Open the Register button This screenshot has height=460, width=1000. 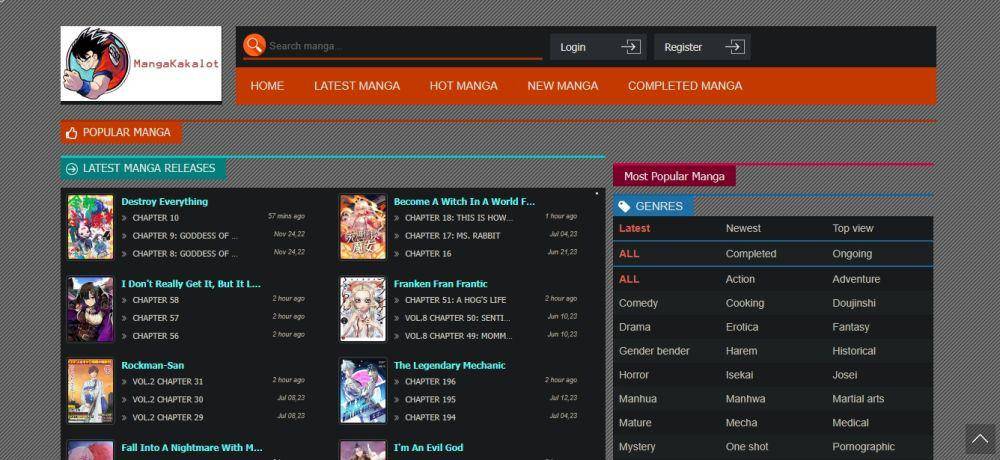702,47
